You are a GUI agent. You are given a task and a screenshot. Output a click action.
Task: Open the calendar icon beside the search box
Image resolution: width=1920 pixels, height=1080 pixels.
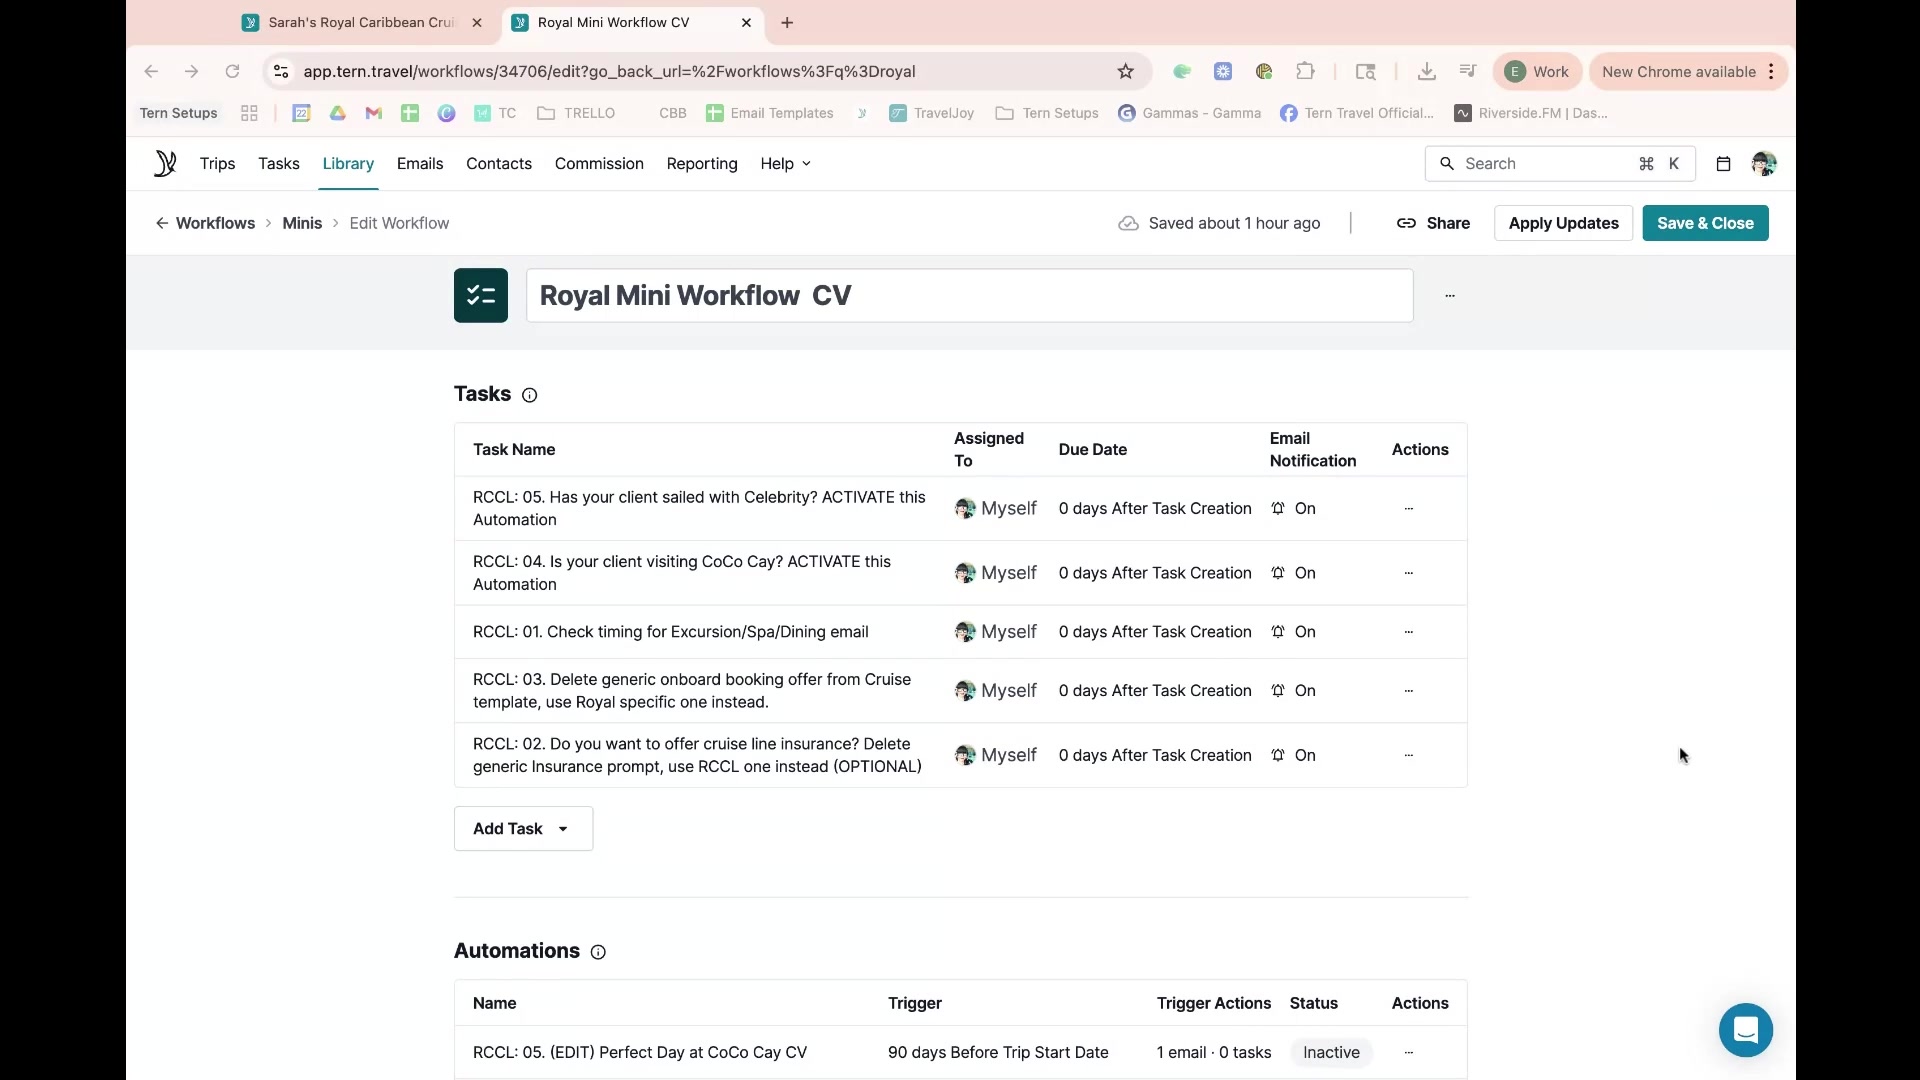pyautogui.click(x=1723, y=164)
